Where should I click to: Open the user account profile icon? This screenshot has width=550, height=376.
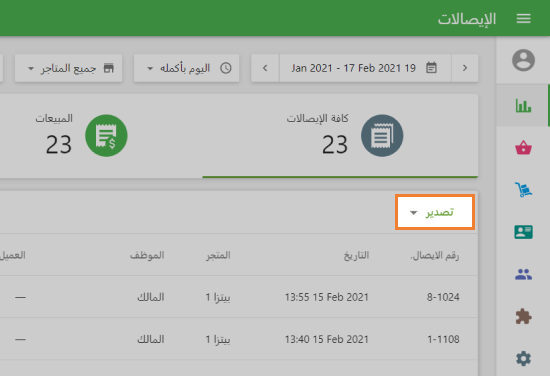(523, 60)
